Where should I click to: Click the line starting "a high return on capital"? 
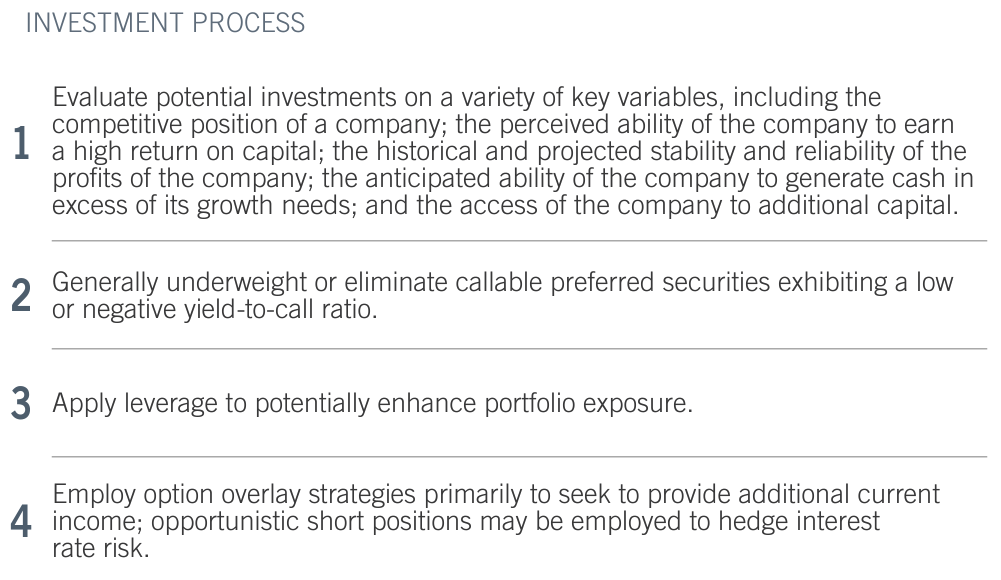(x=509, y=151)
